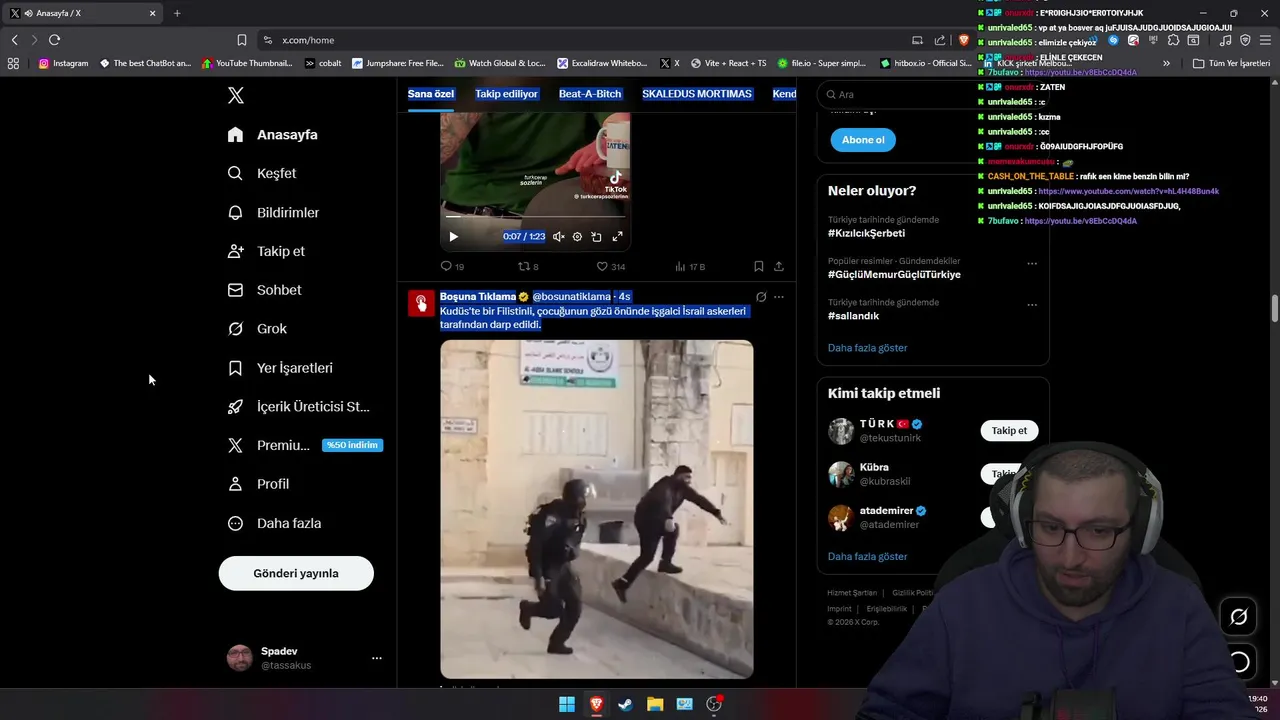The width and height of the screenshot is (1280, 720).
Task: Open the Anasayfa home page
Action: point(273,135)
